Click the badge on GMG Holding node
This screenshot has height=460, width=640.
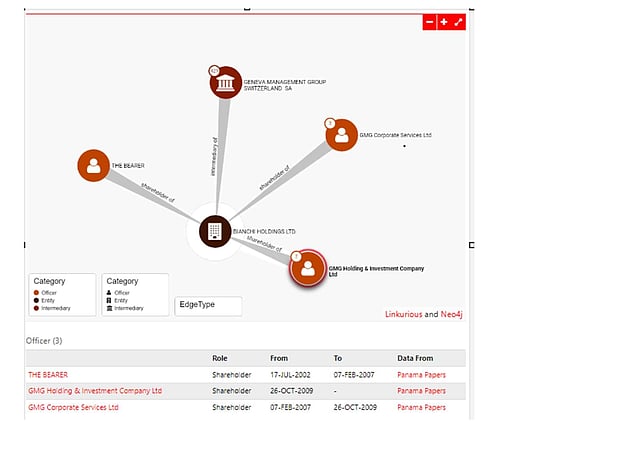tap(296, 256)
